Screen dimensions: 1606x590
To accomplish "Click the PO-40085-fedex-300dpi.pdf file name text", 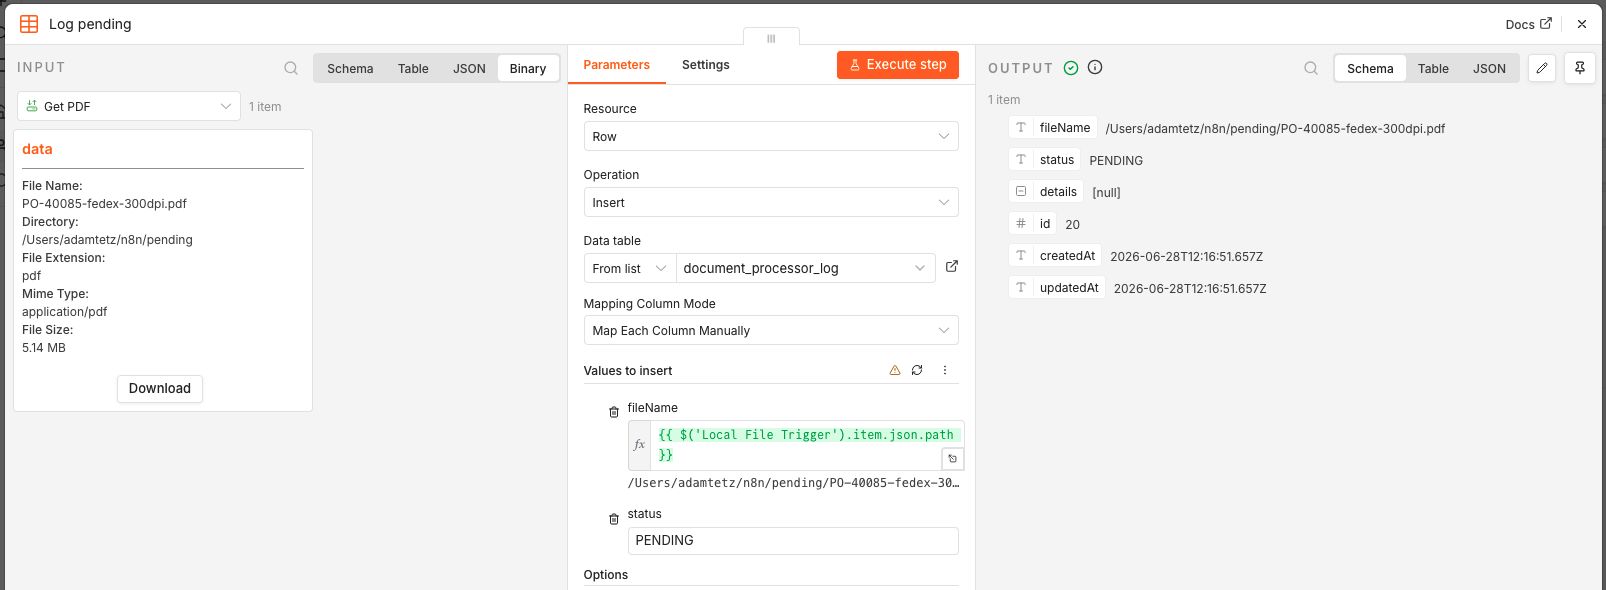I will tap(104, 203).
